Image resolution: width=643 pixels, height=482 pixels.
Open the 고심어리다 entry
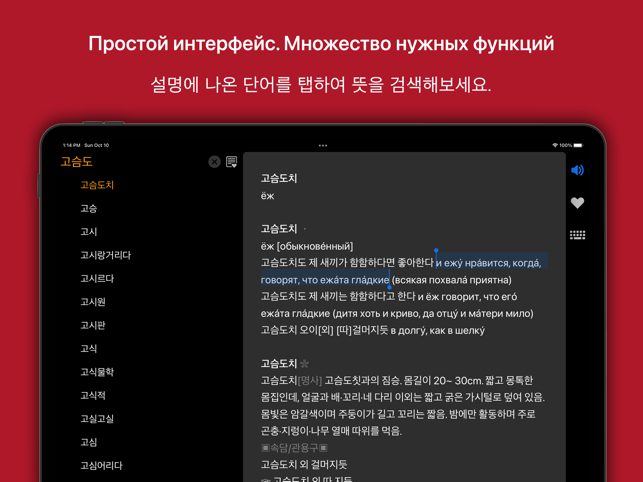pos(101,466)
